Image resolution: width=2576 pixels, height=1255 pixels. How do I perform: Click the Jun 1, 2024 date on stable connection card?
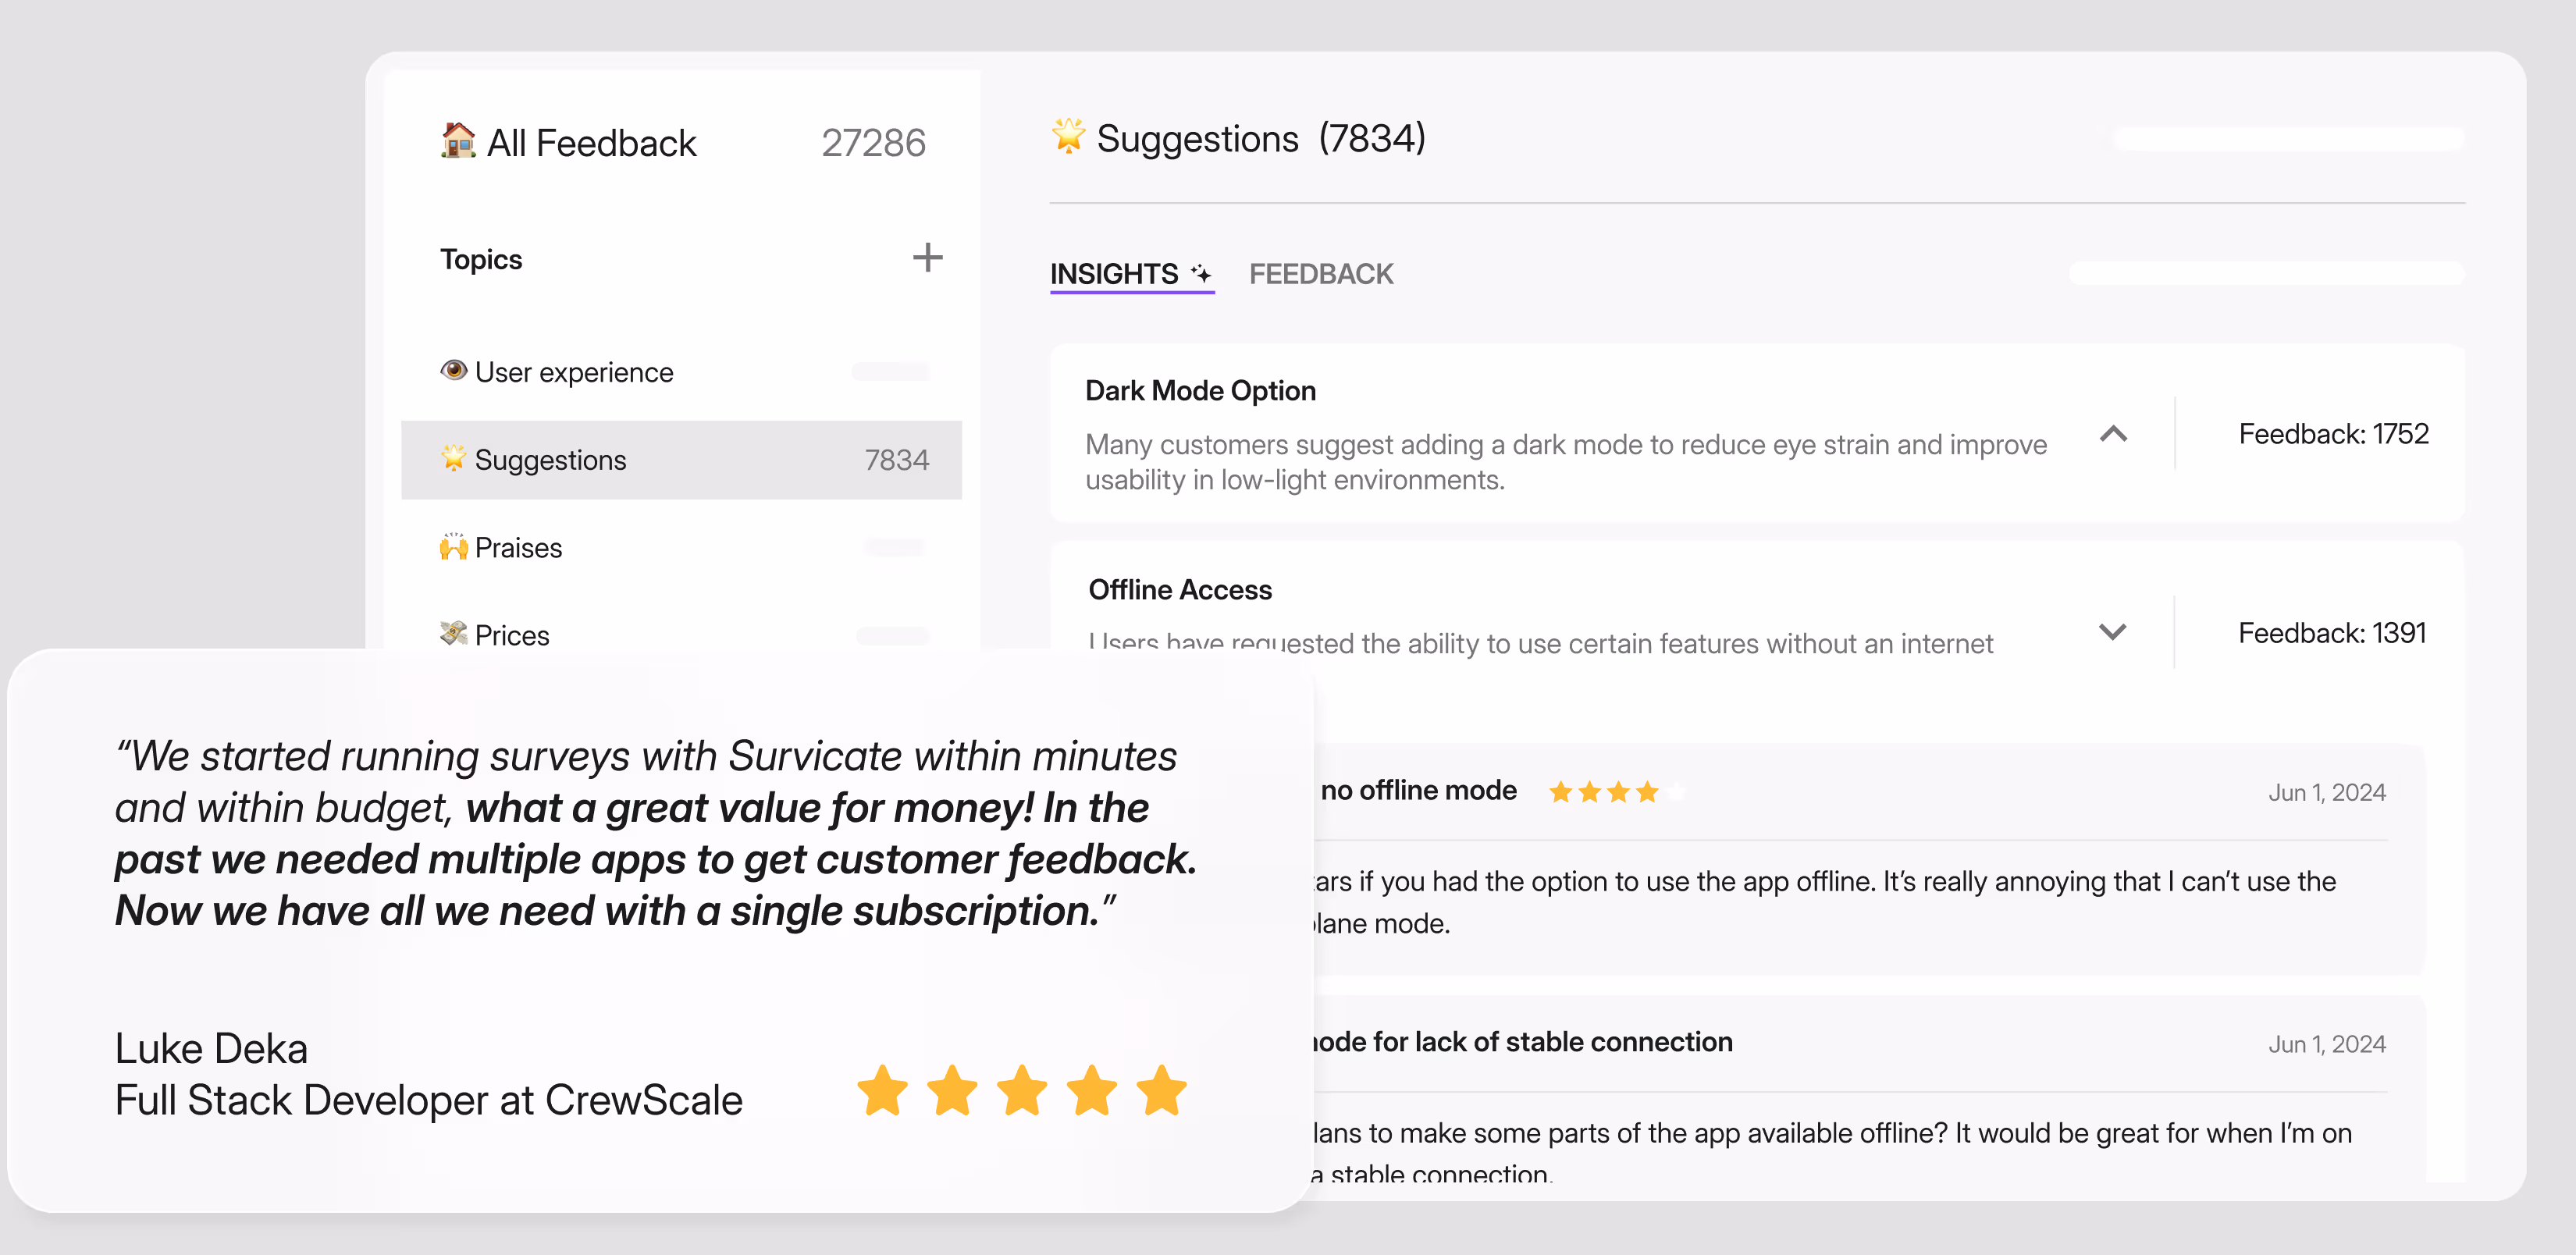(2327, 1044)
